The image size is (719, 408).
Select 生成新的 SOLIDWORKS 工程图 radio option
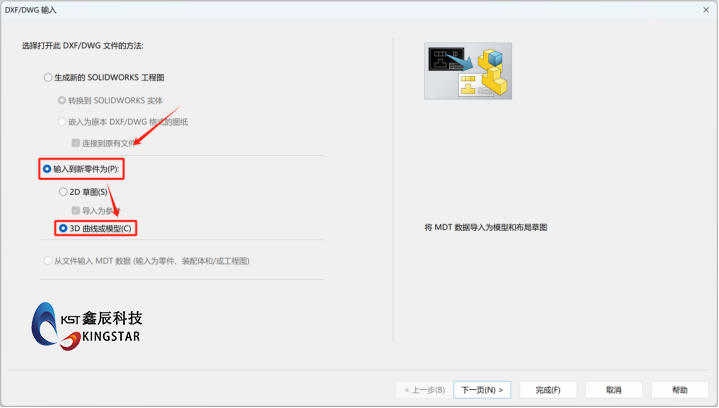(47, 77)
